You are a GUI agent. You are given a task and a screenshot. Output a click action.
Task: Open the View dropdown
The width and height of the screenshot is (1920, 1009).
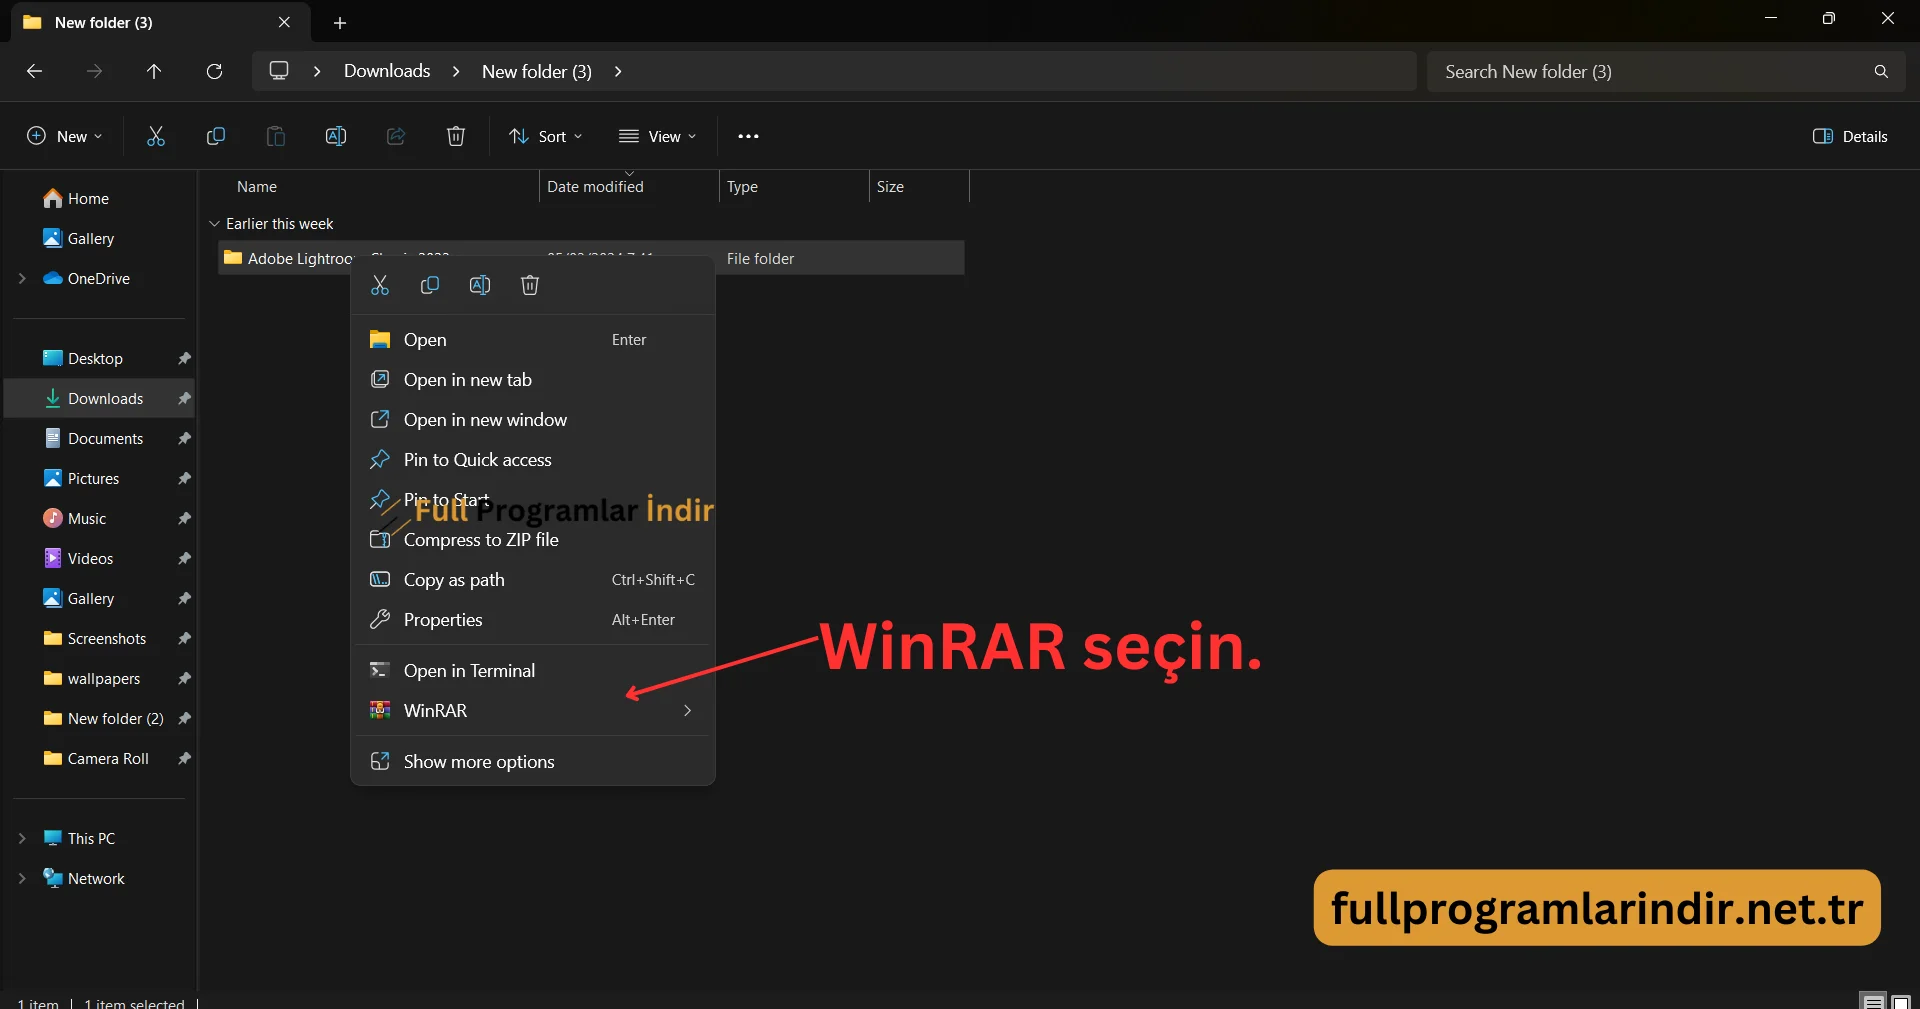pyautogui.click(x=657, y=136)
